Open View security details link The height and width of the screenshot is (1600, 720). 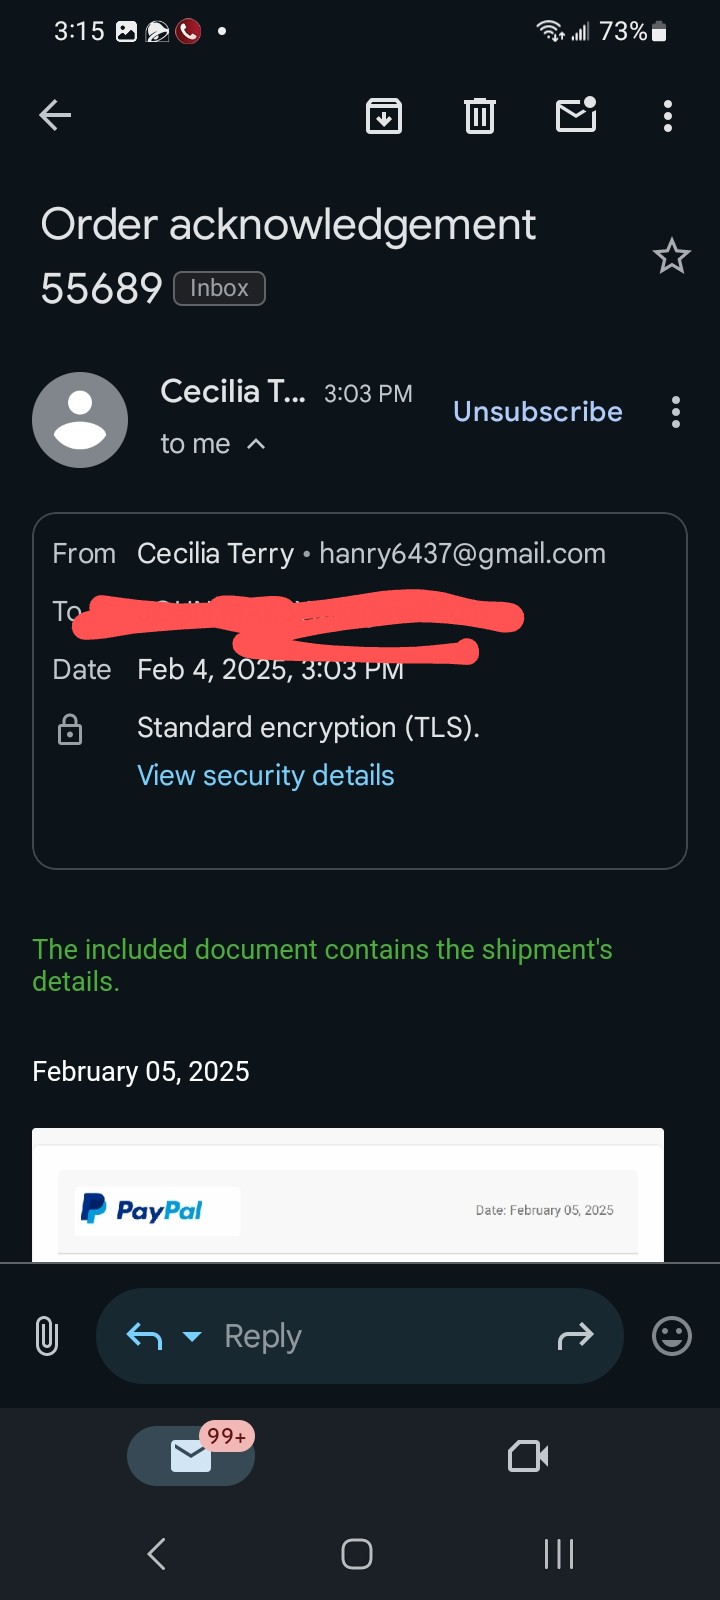pyautogui.click(x=266, y=776)
